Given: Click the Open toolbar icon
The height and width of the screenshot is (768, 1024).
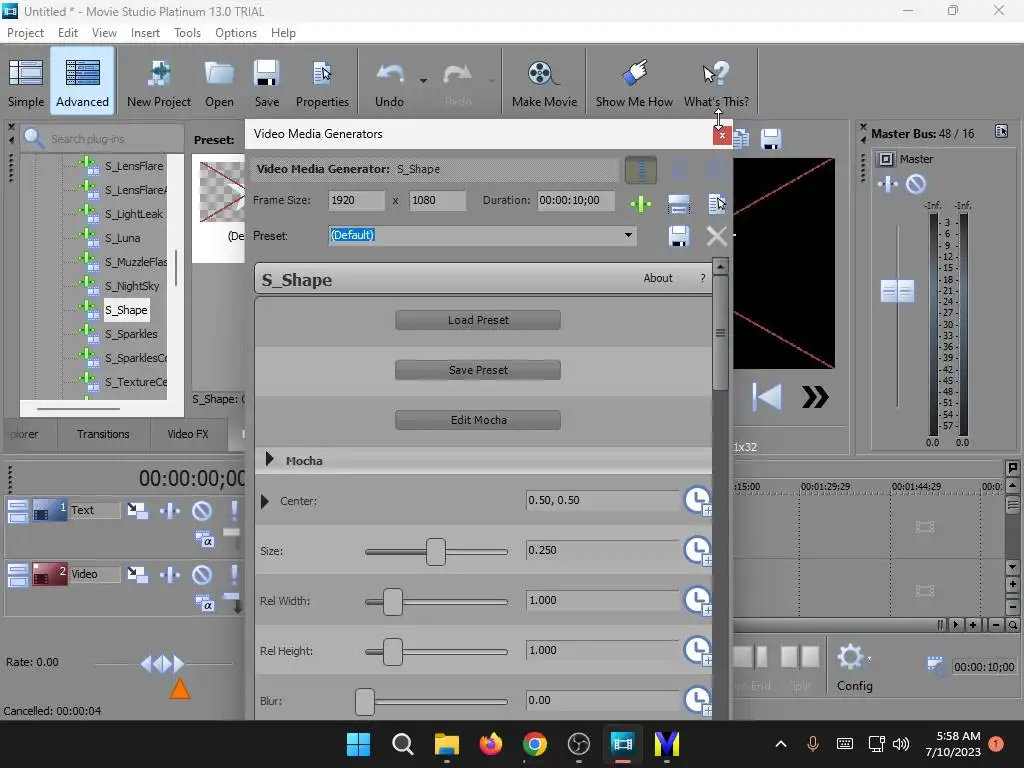Looking at the screenshot, I should 219,83.
